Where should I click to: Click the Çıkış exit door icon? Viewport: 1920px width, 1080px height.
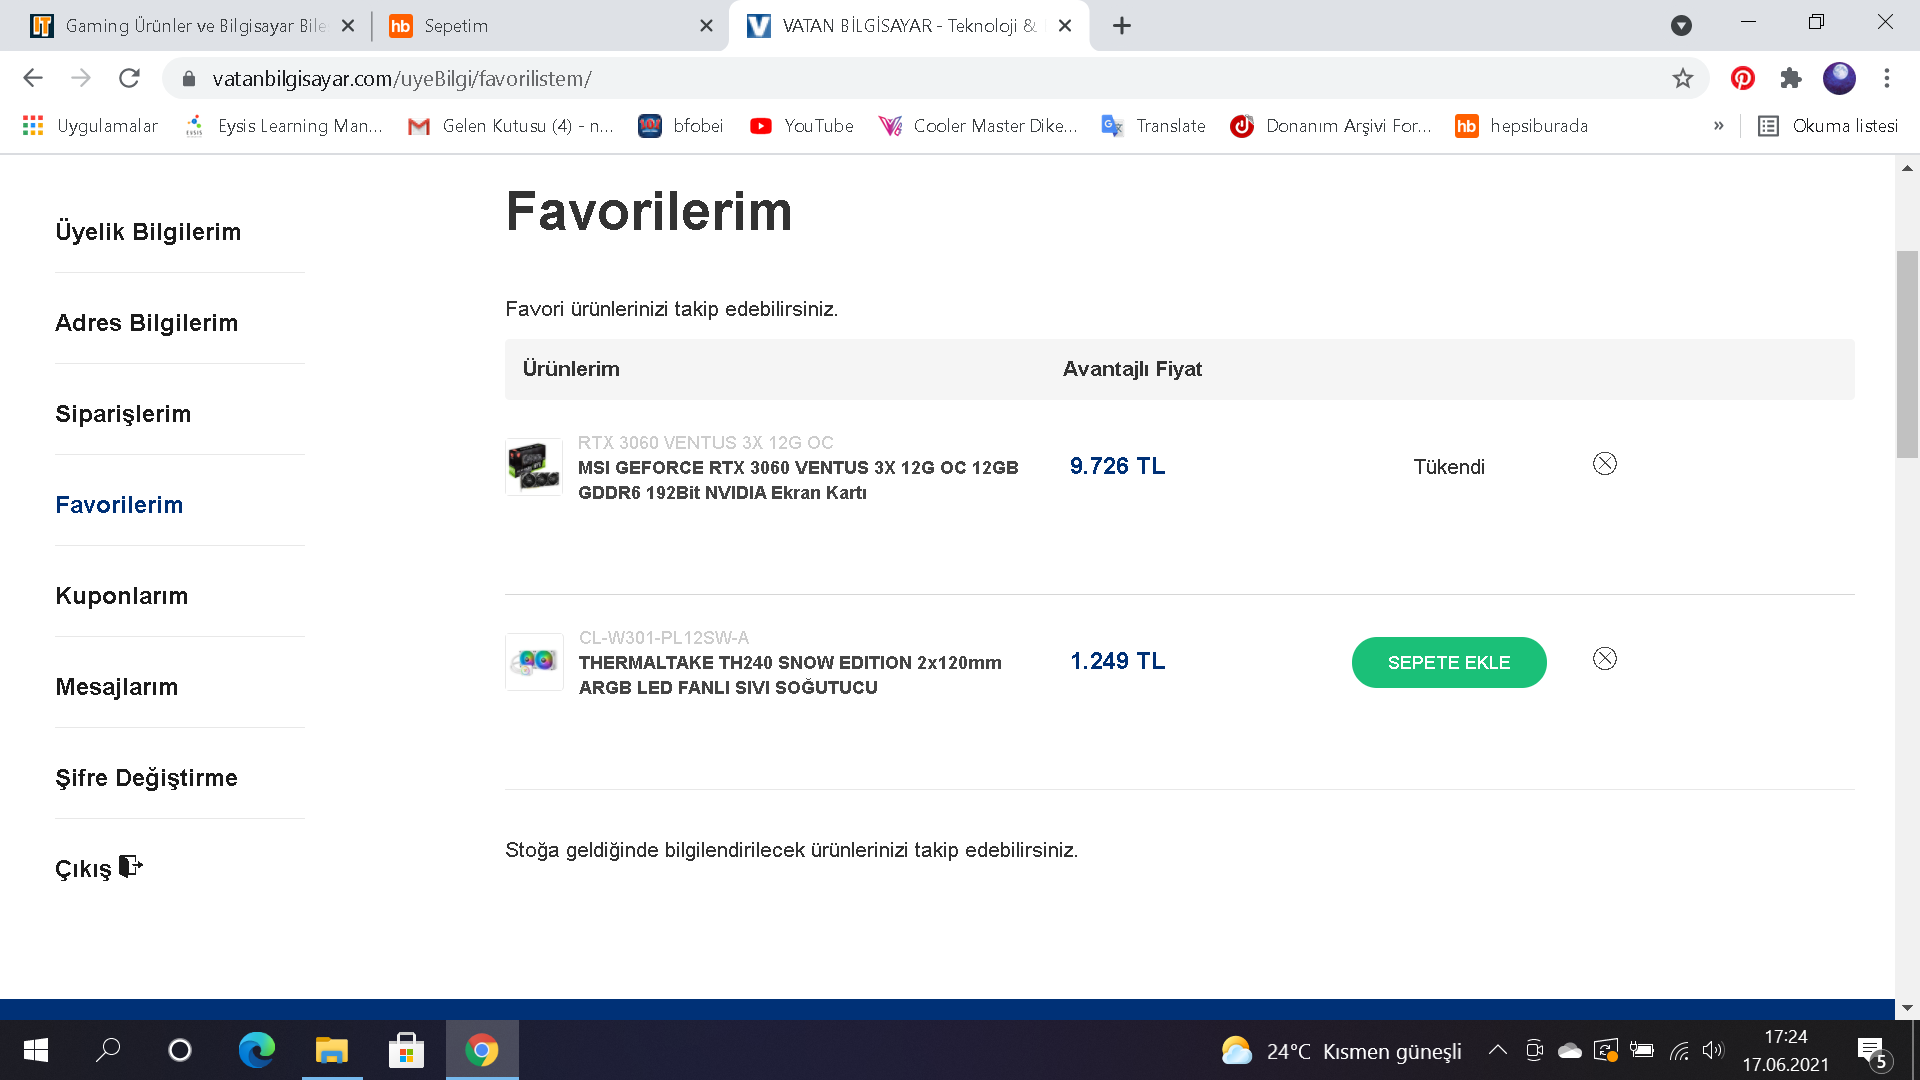click(131, 866)
